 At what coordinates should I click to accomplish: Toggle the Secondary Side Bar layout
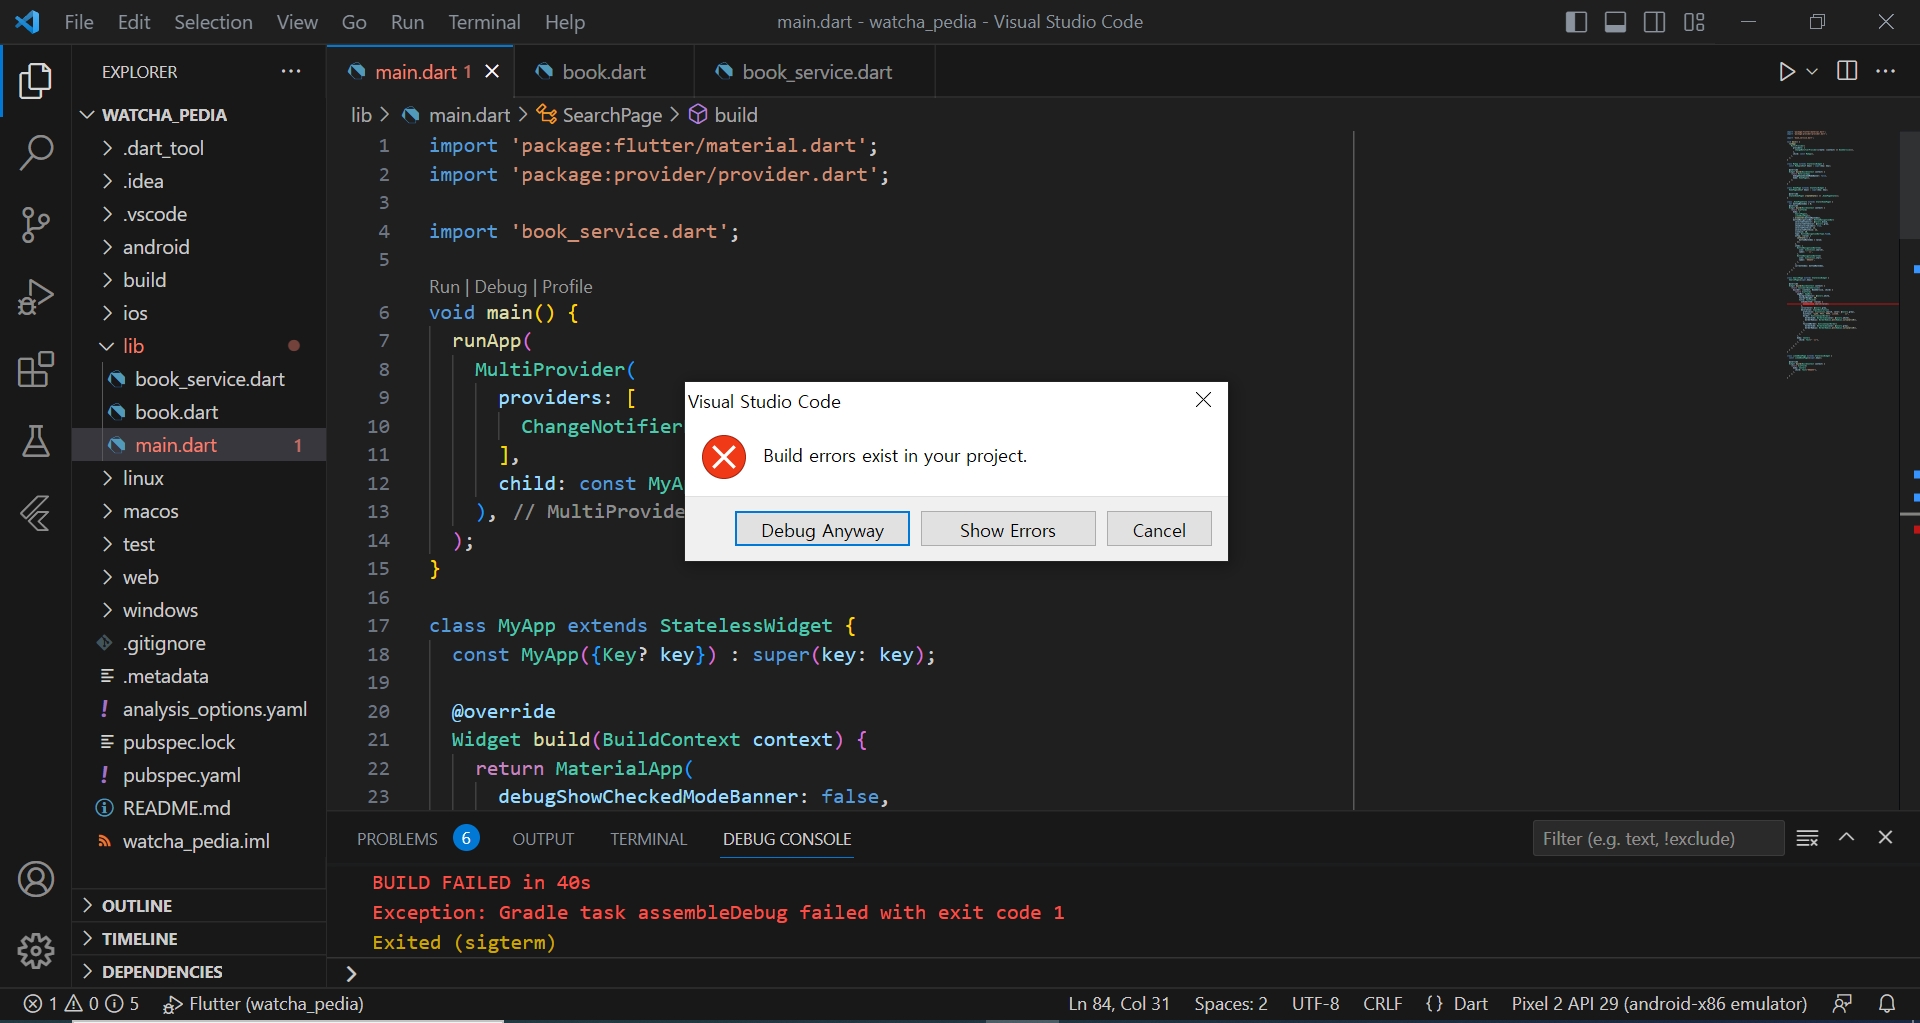point(1655,22)
